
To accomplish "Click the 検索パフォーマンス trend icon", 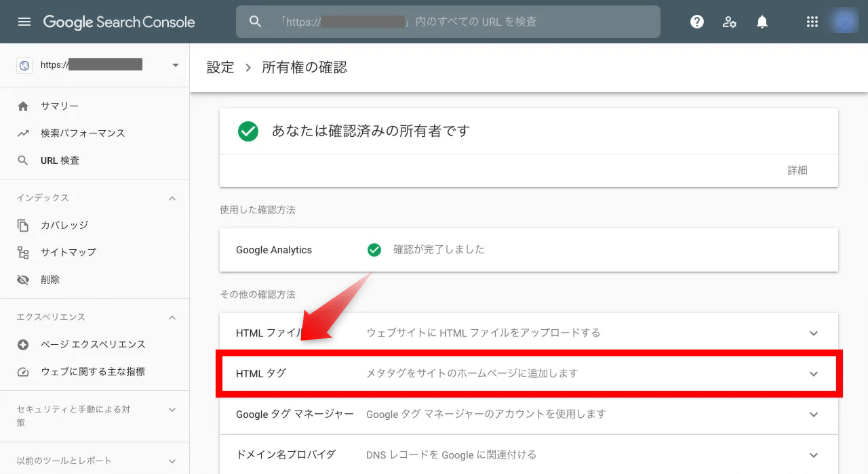I will click(23, 133).
